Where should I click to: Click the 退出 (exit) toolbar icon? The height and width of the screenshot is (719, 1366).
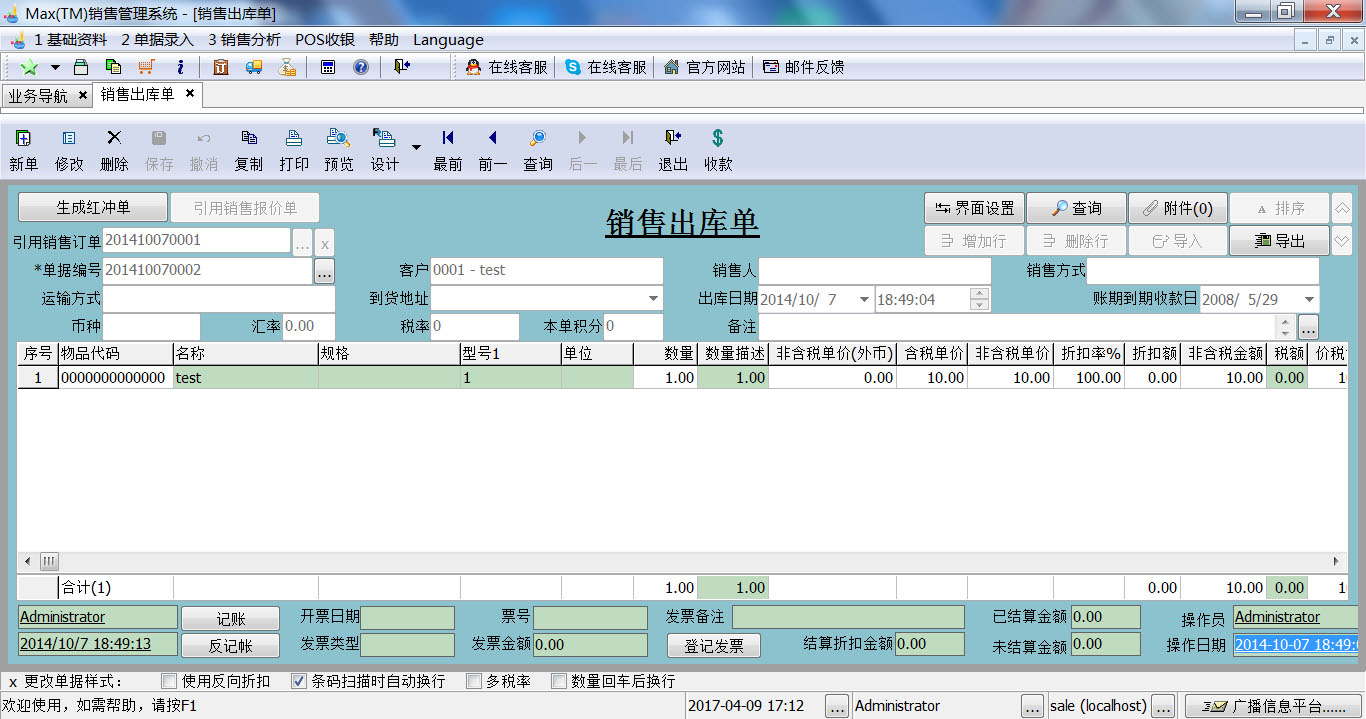pyautogui.click(x=672, y=139)
